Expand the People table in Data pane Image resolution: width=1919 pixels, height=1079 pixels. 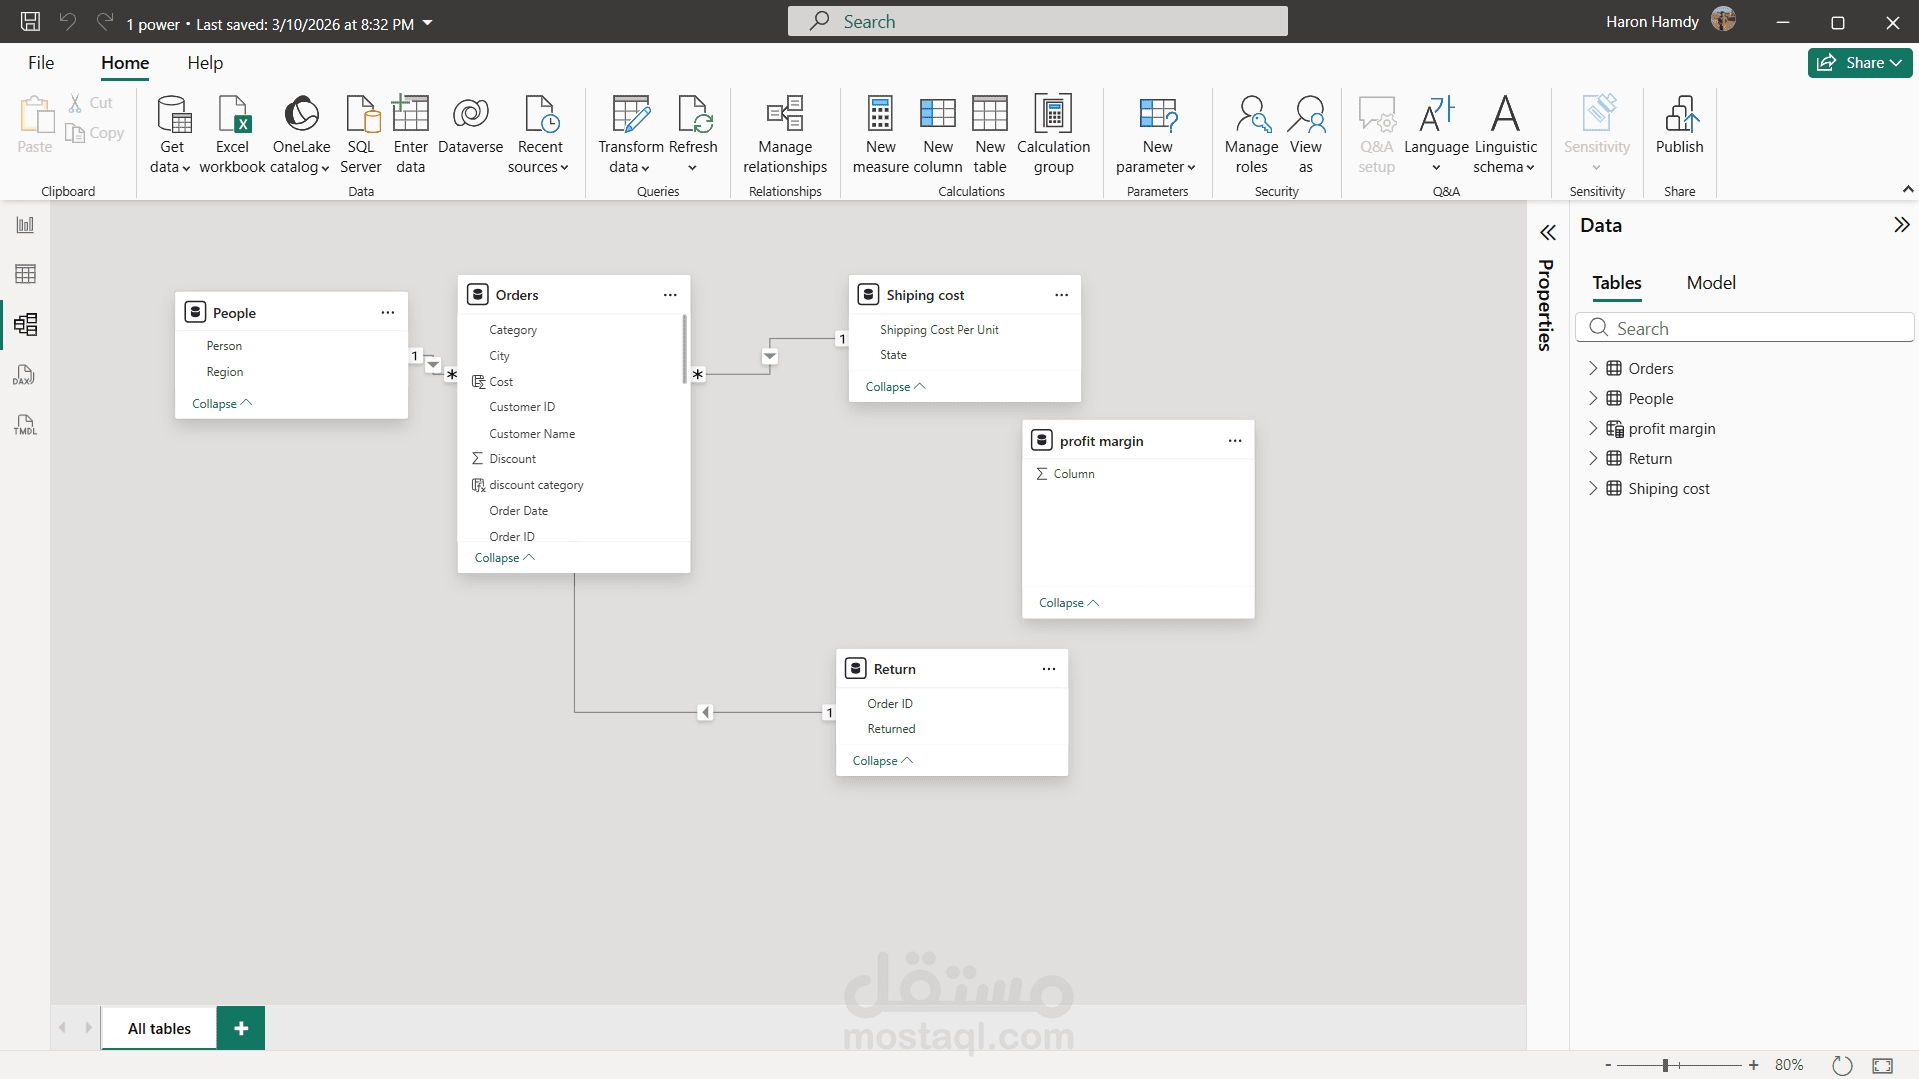tap(1593, 399)
